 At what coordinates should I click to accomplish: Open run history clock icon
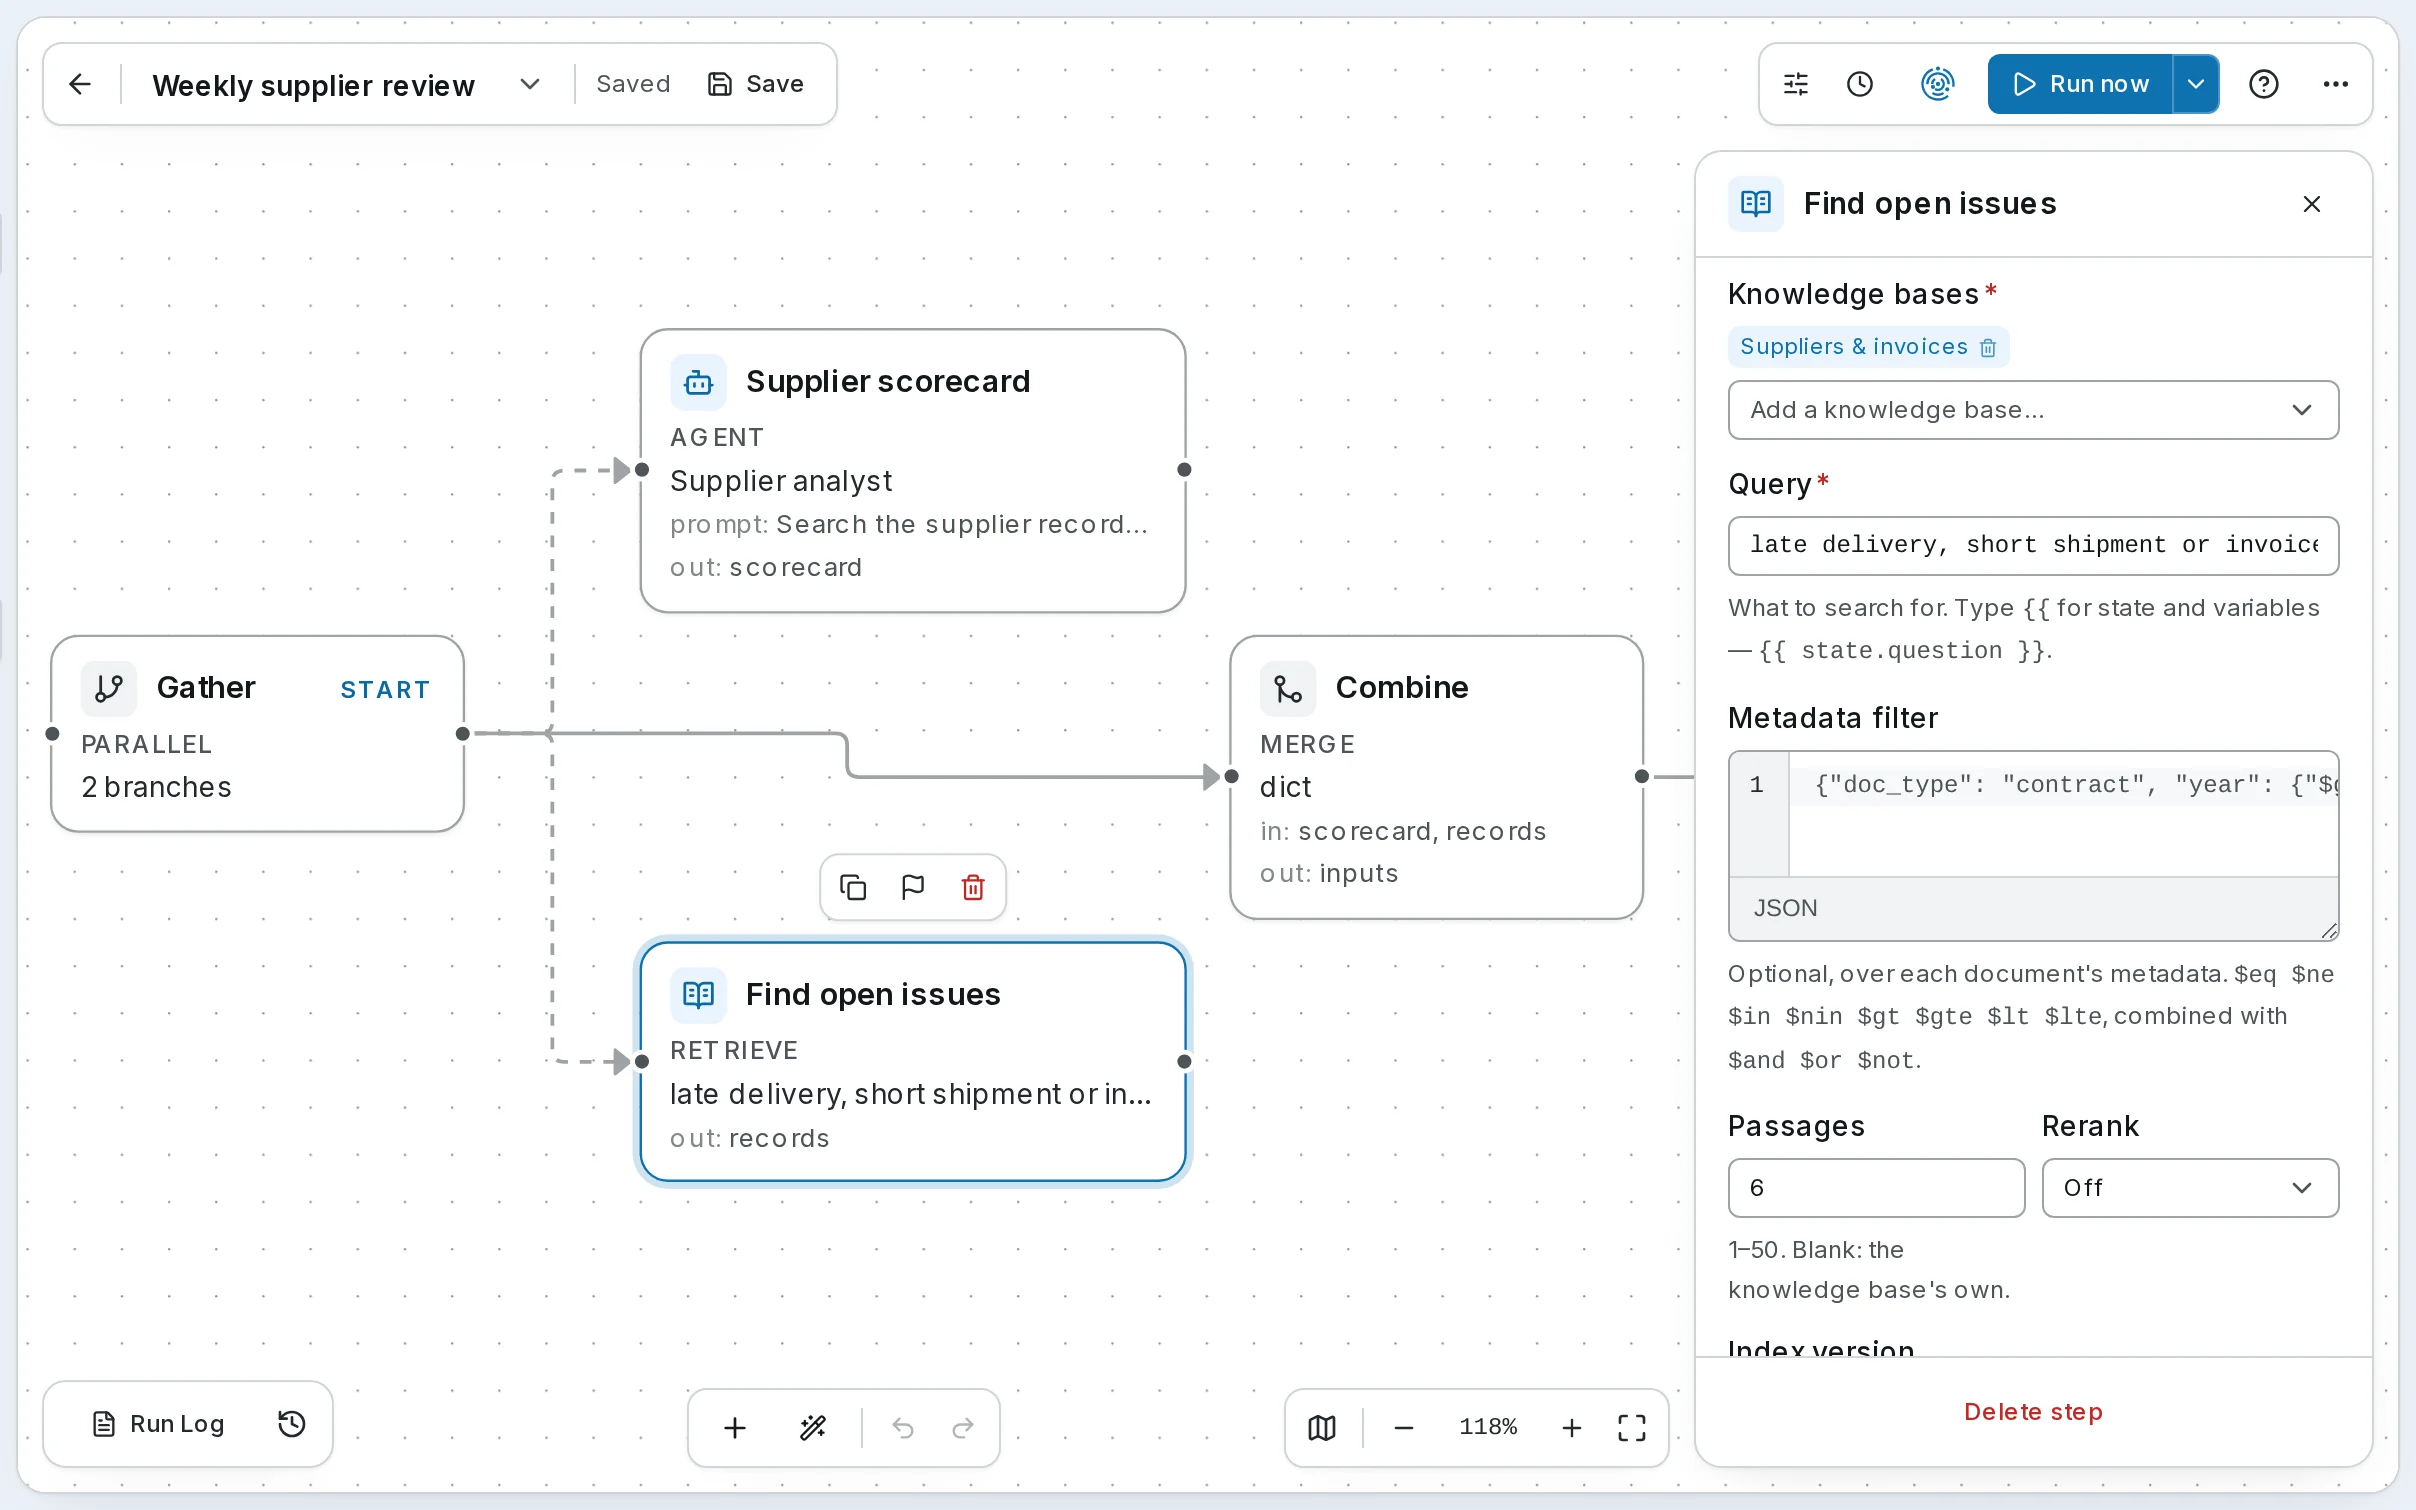coord(1860,84)
